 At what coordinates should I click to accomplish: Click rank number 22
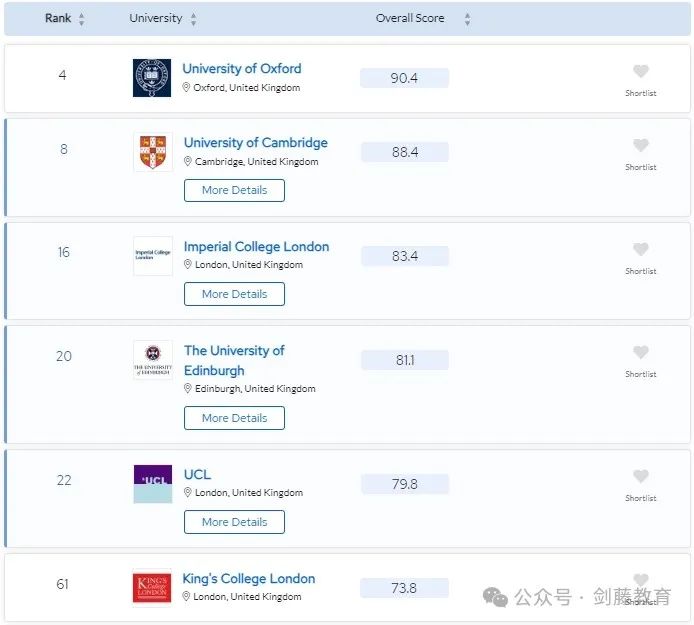[64, 480]
